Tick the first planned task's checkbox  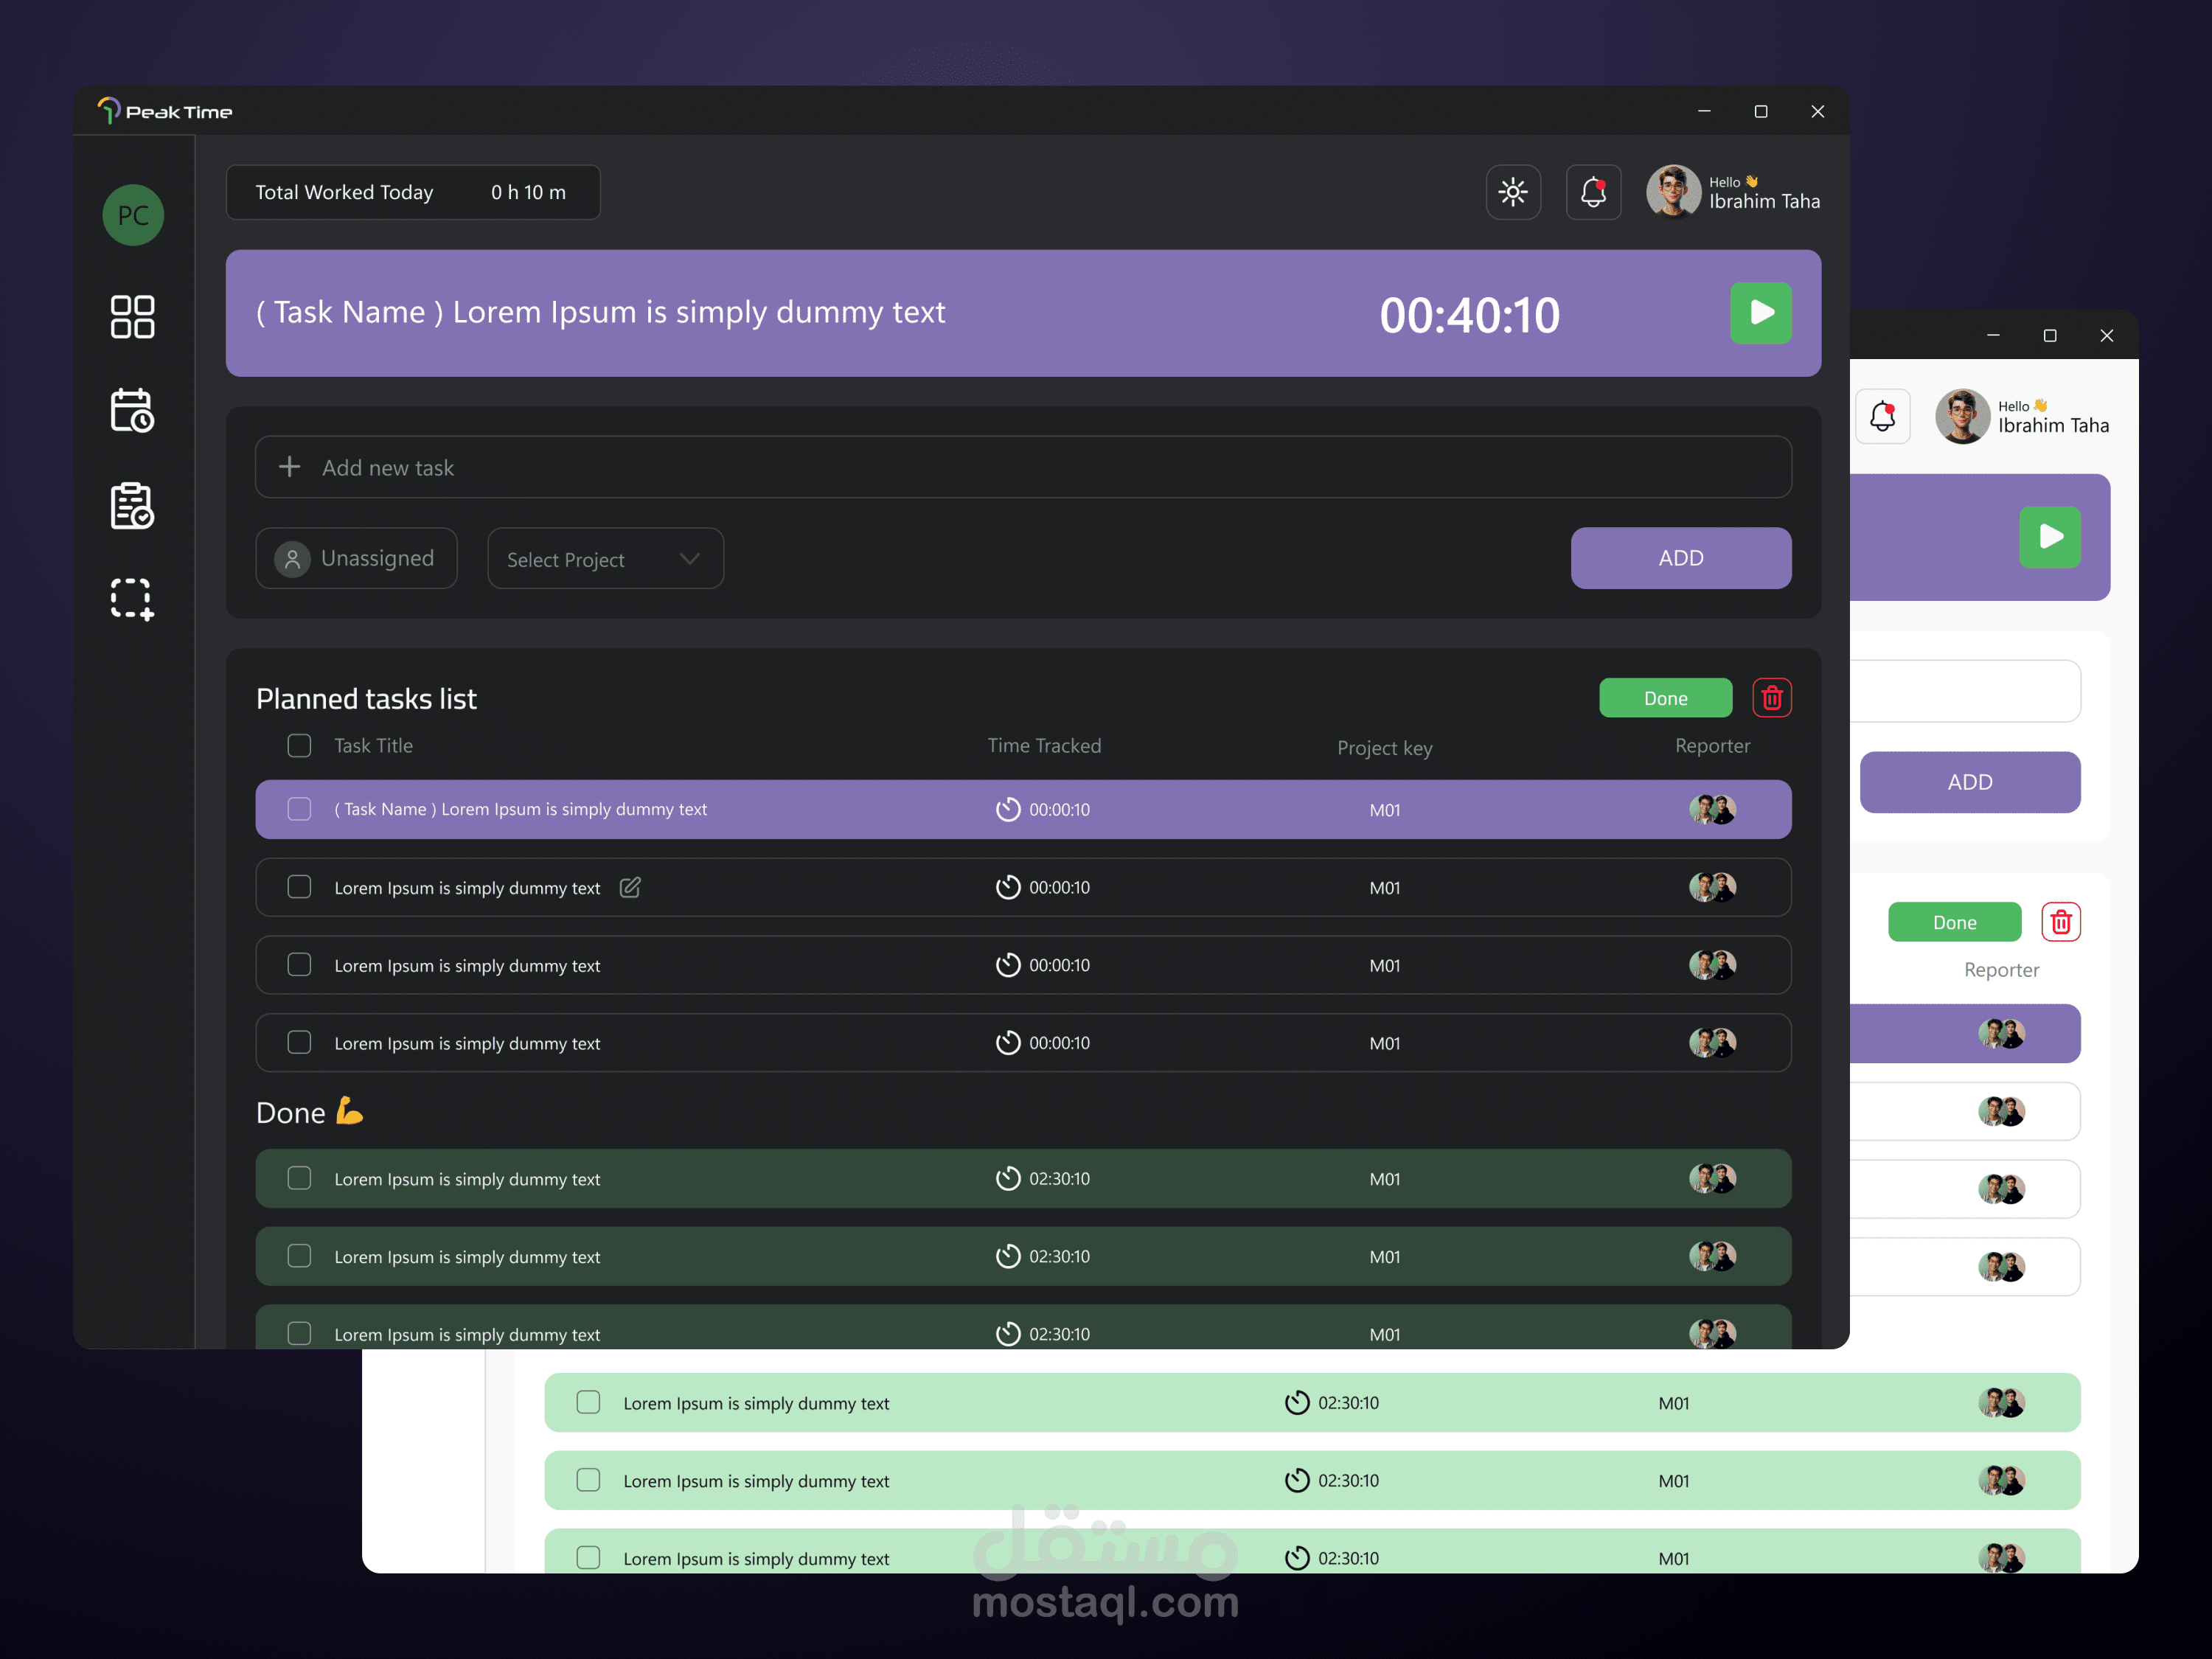pos(299,809)
